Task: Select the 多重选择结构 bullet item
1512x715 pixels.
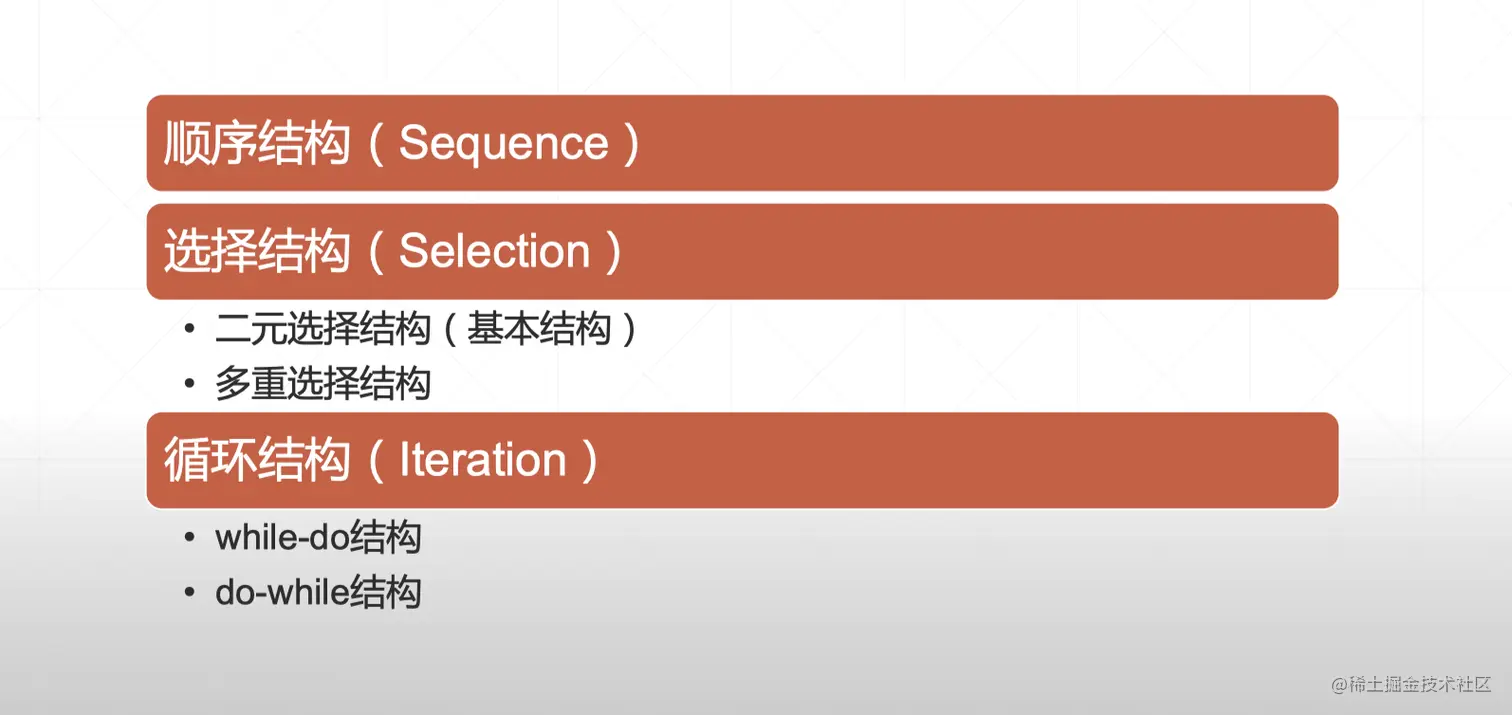Action: [x=323, y=384]
